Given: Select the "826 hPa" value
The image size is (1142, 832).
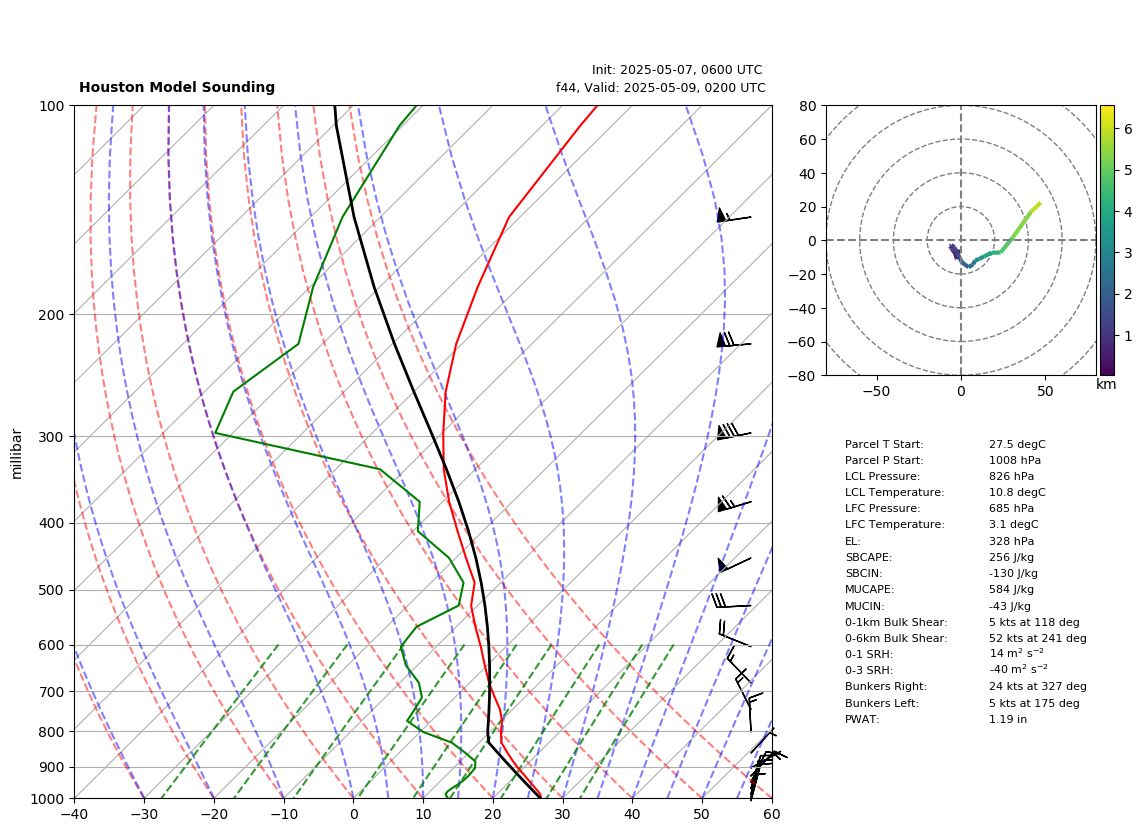Looking at the screenshot, I should (1012, 476).
